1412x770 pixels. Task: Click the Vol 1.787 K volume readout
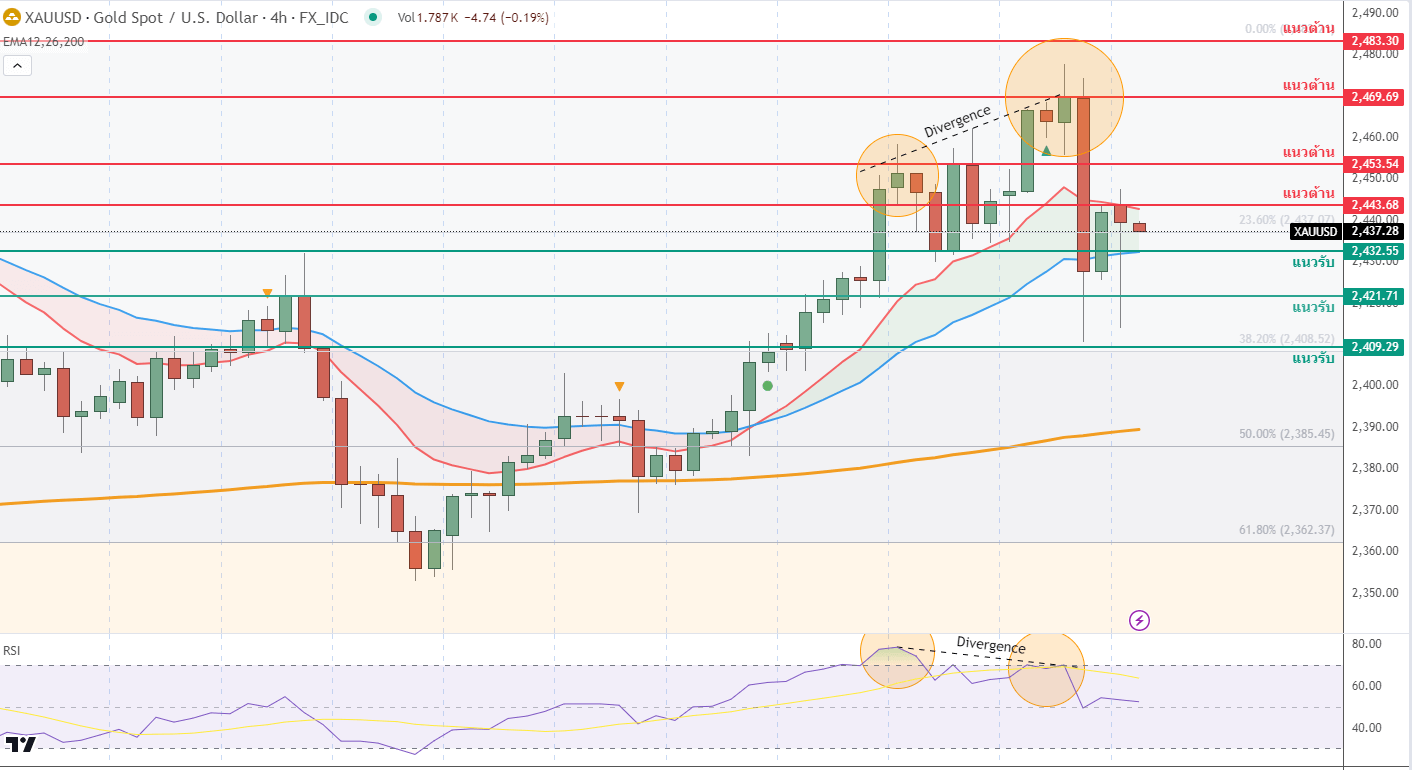click(428, 18)
